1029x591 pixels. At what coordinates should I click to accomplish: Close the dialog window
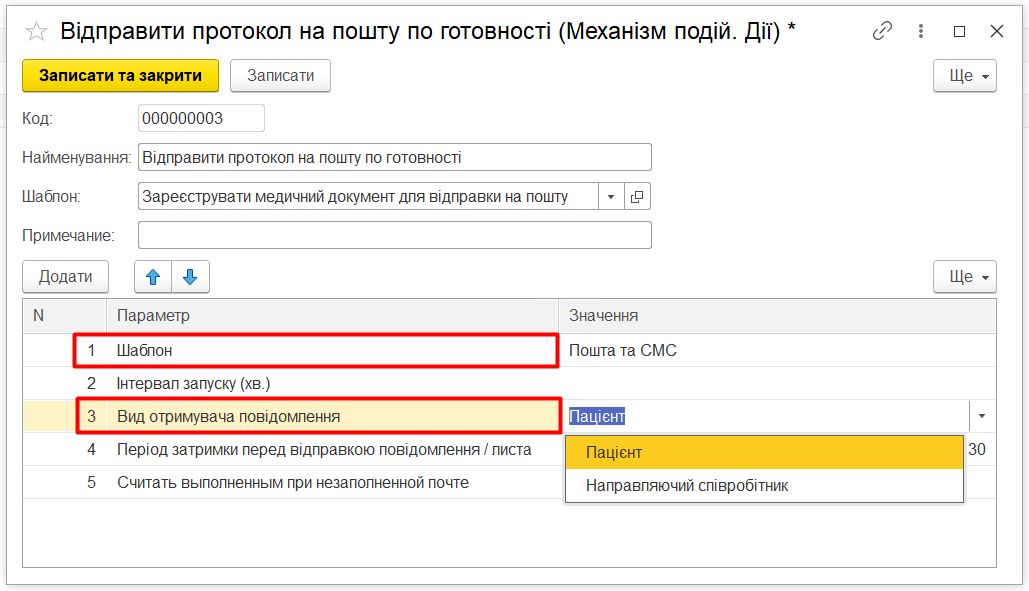pos(997,31)
